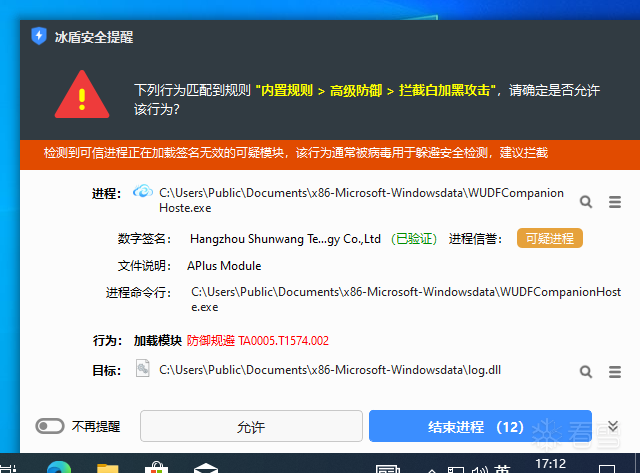Show hidden tray icons chevron

pyautogui.click(x=432, y=470)
